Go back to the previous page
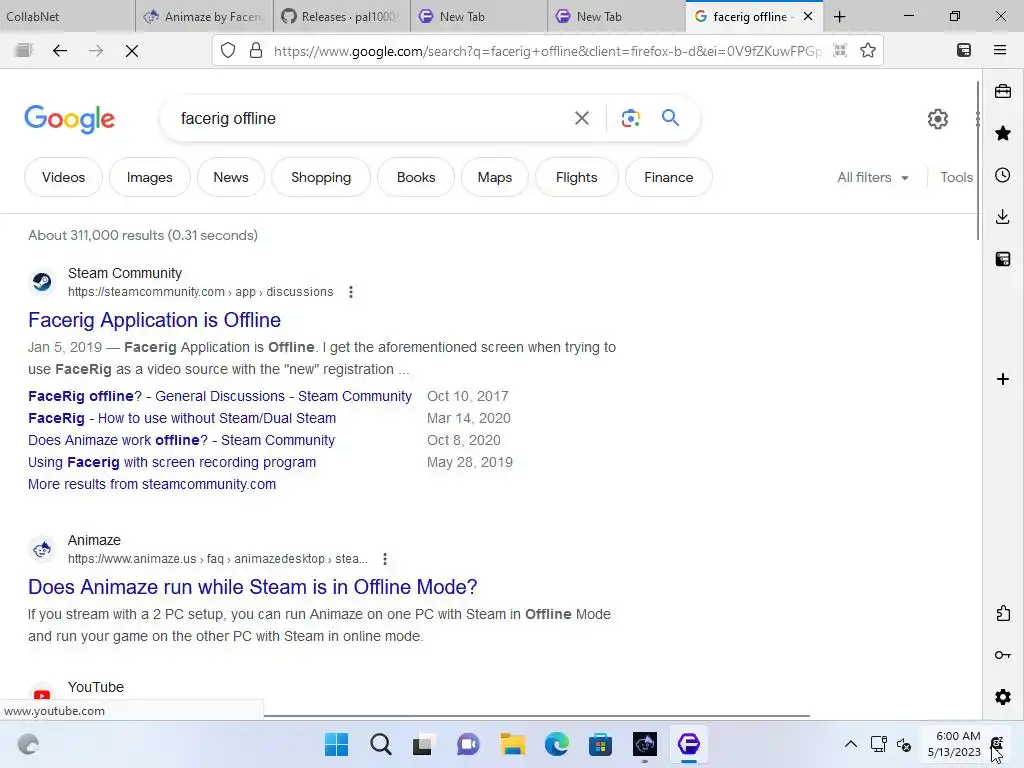Image resolution: width=1024 pixels, height=768 pixels. click(x=59, y=50)
